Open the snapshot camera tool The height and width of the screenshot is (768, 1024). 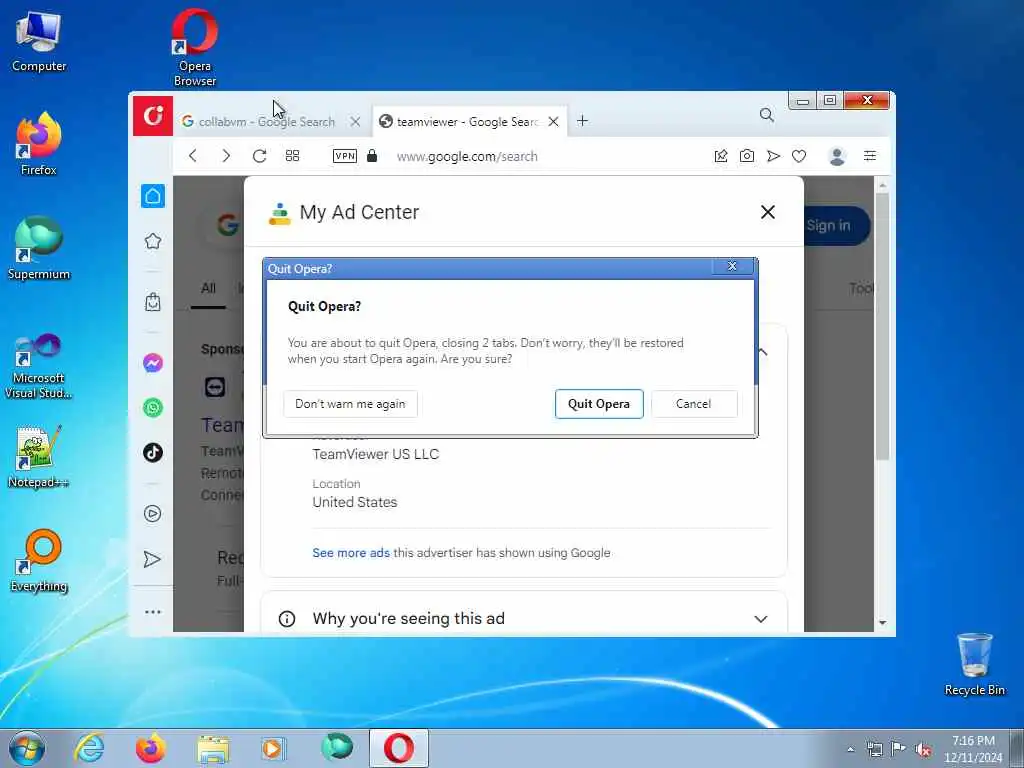746,155
